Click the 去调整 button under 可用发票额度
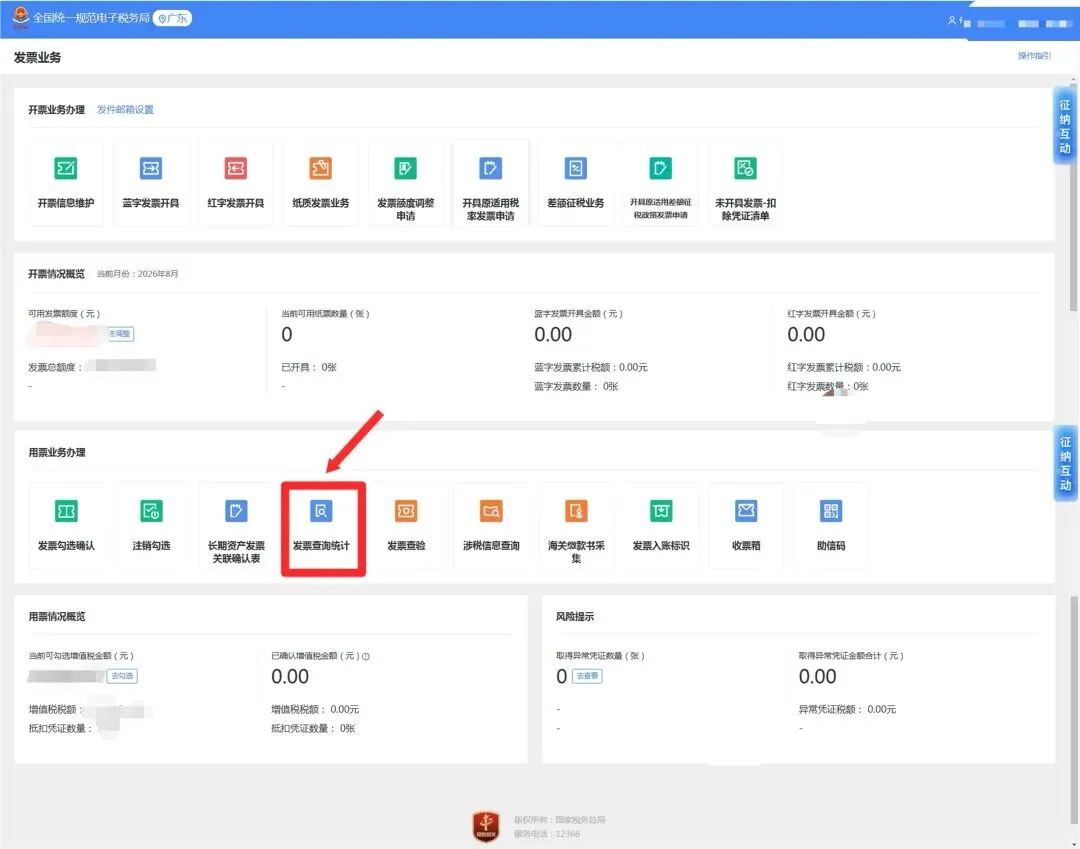 tap(120, 334)
